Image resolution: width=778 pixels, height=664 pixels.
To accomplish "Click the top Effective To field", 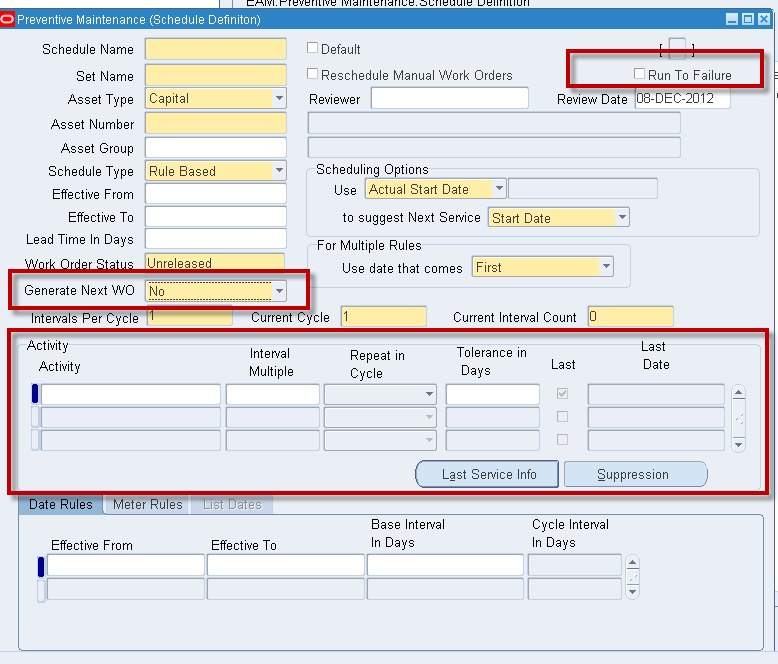I will point(216,217).
